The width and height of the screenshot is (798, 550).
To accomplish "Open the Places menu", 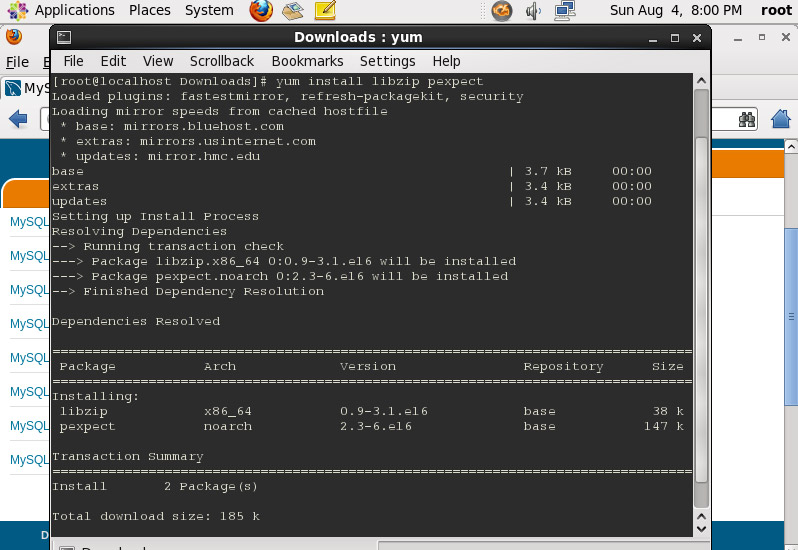I will pyautogui.click(x=150, y=10).
